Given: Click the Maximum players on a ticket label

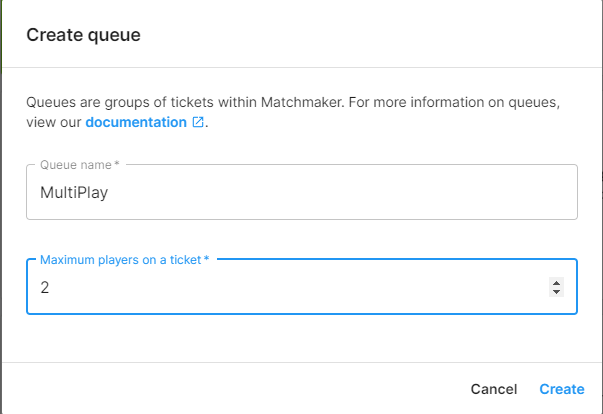Looking at the screenshot, I should point(121,260).
